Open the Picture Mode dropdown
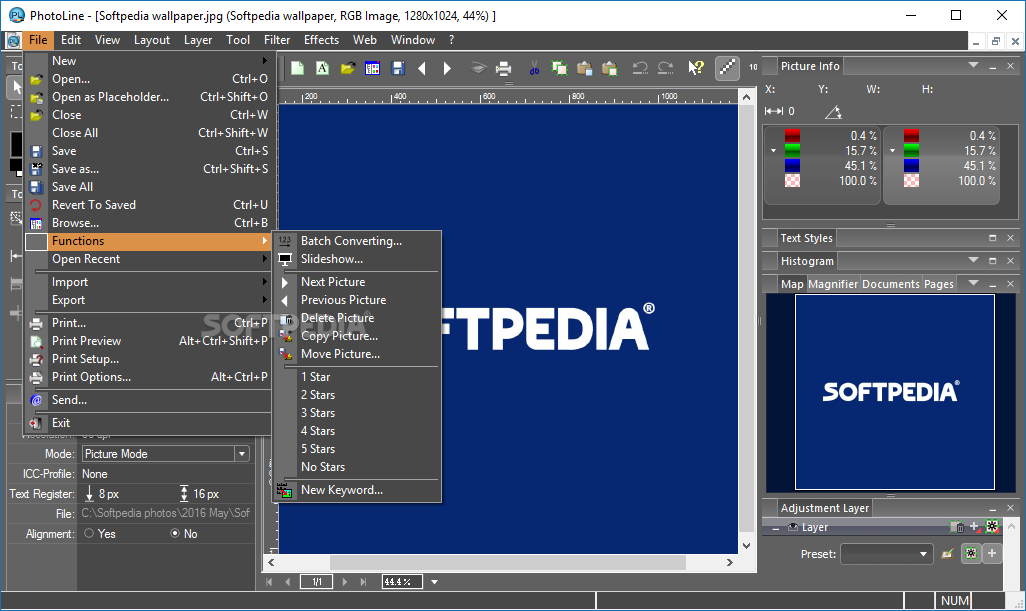 [242, 454]
